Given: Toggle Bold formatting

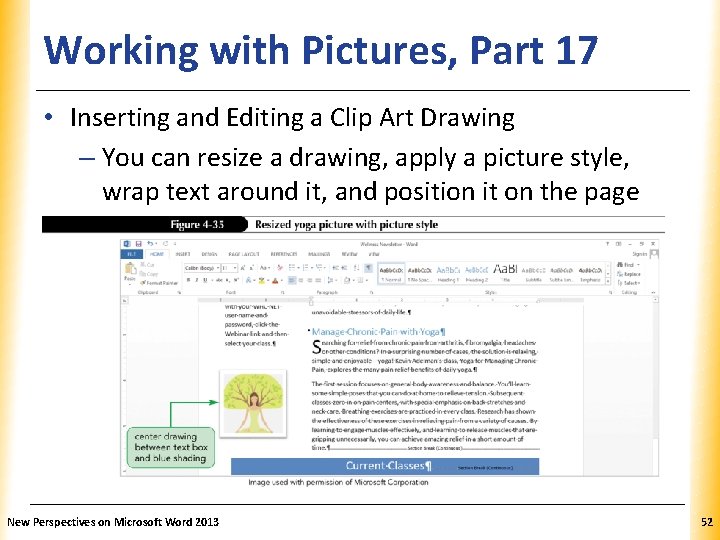Looking at the screenshot, I should [x=188, y=280].
